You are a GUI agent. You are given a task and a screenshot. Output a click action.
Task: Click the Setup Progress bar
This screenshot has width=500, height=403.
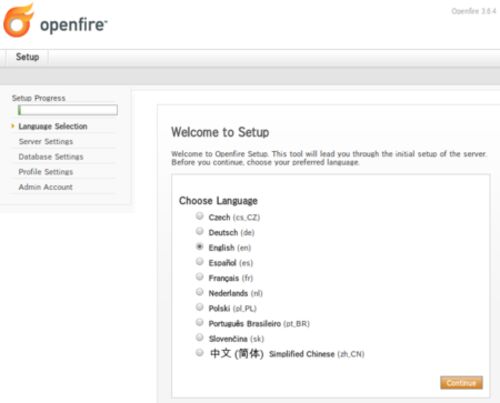pyautogui.click(x=68, y=110)
